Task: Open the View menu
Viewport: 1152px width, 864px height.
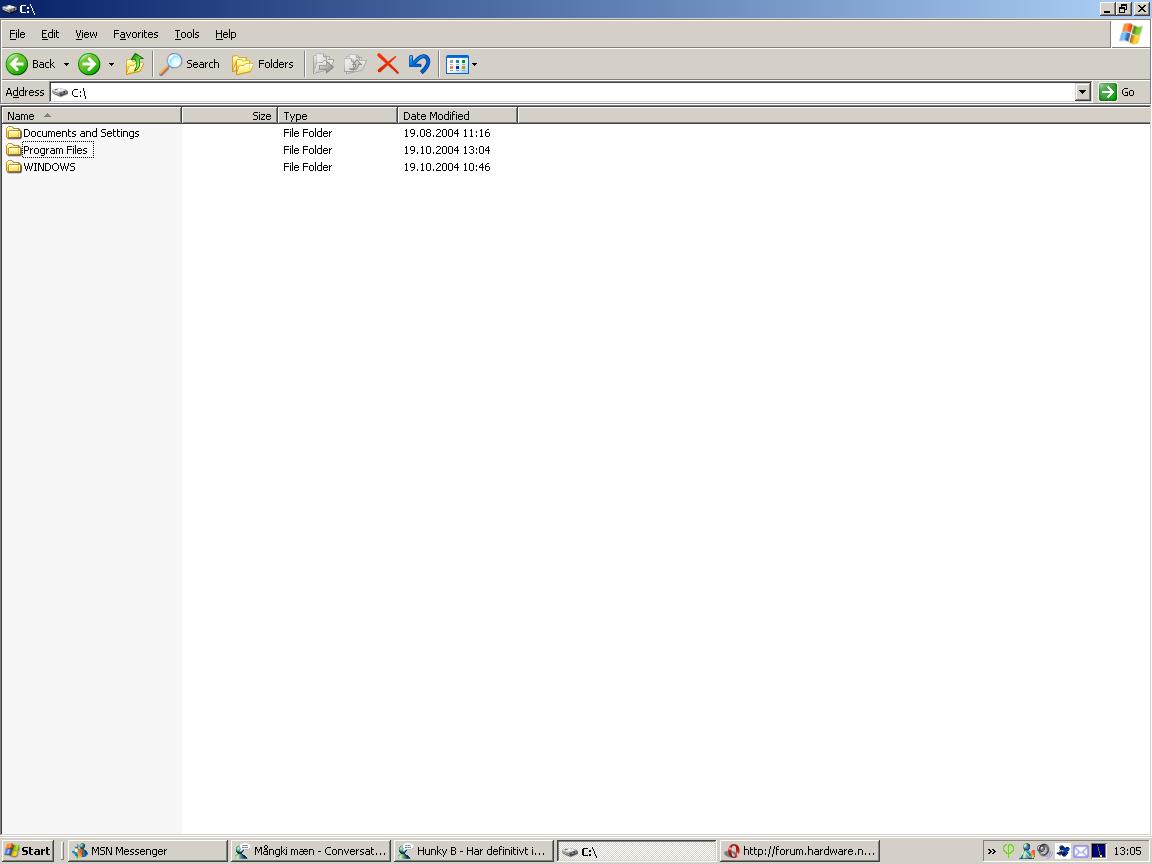Action: (86, 34)
